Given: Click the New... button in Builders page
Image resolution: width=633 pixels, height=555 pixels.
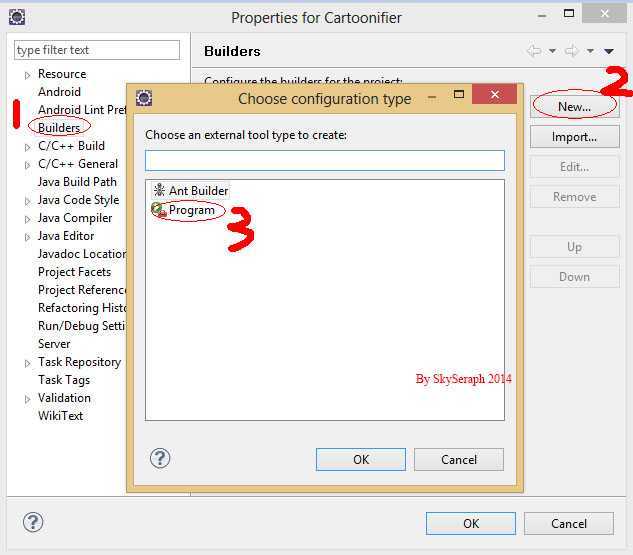Looking at the screenshot, I should 574,107.
